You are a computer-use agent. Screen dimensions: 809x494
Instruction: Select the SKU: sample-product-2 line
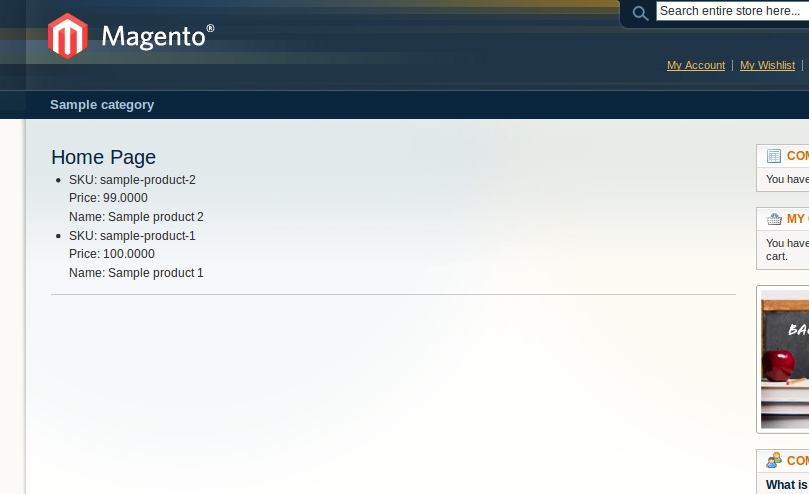click(132, 180)
